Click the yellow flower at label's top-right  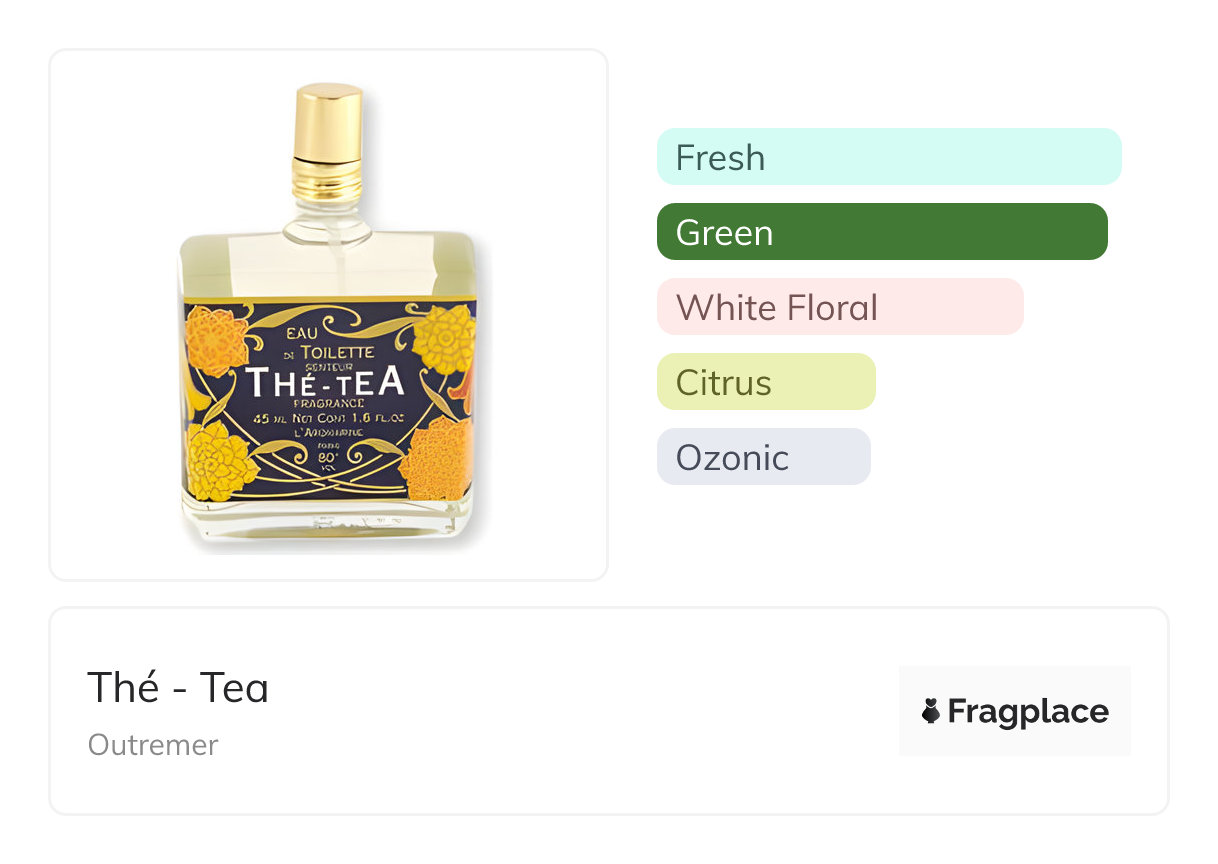click(445, 338)
